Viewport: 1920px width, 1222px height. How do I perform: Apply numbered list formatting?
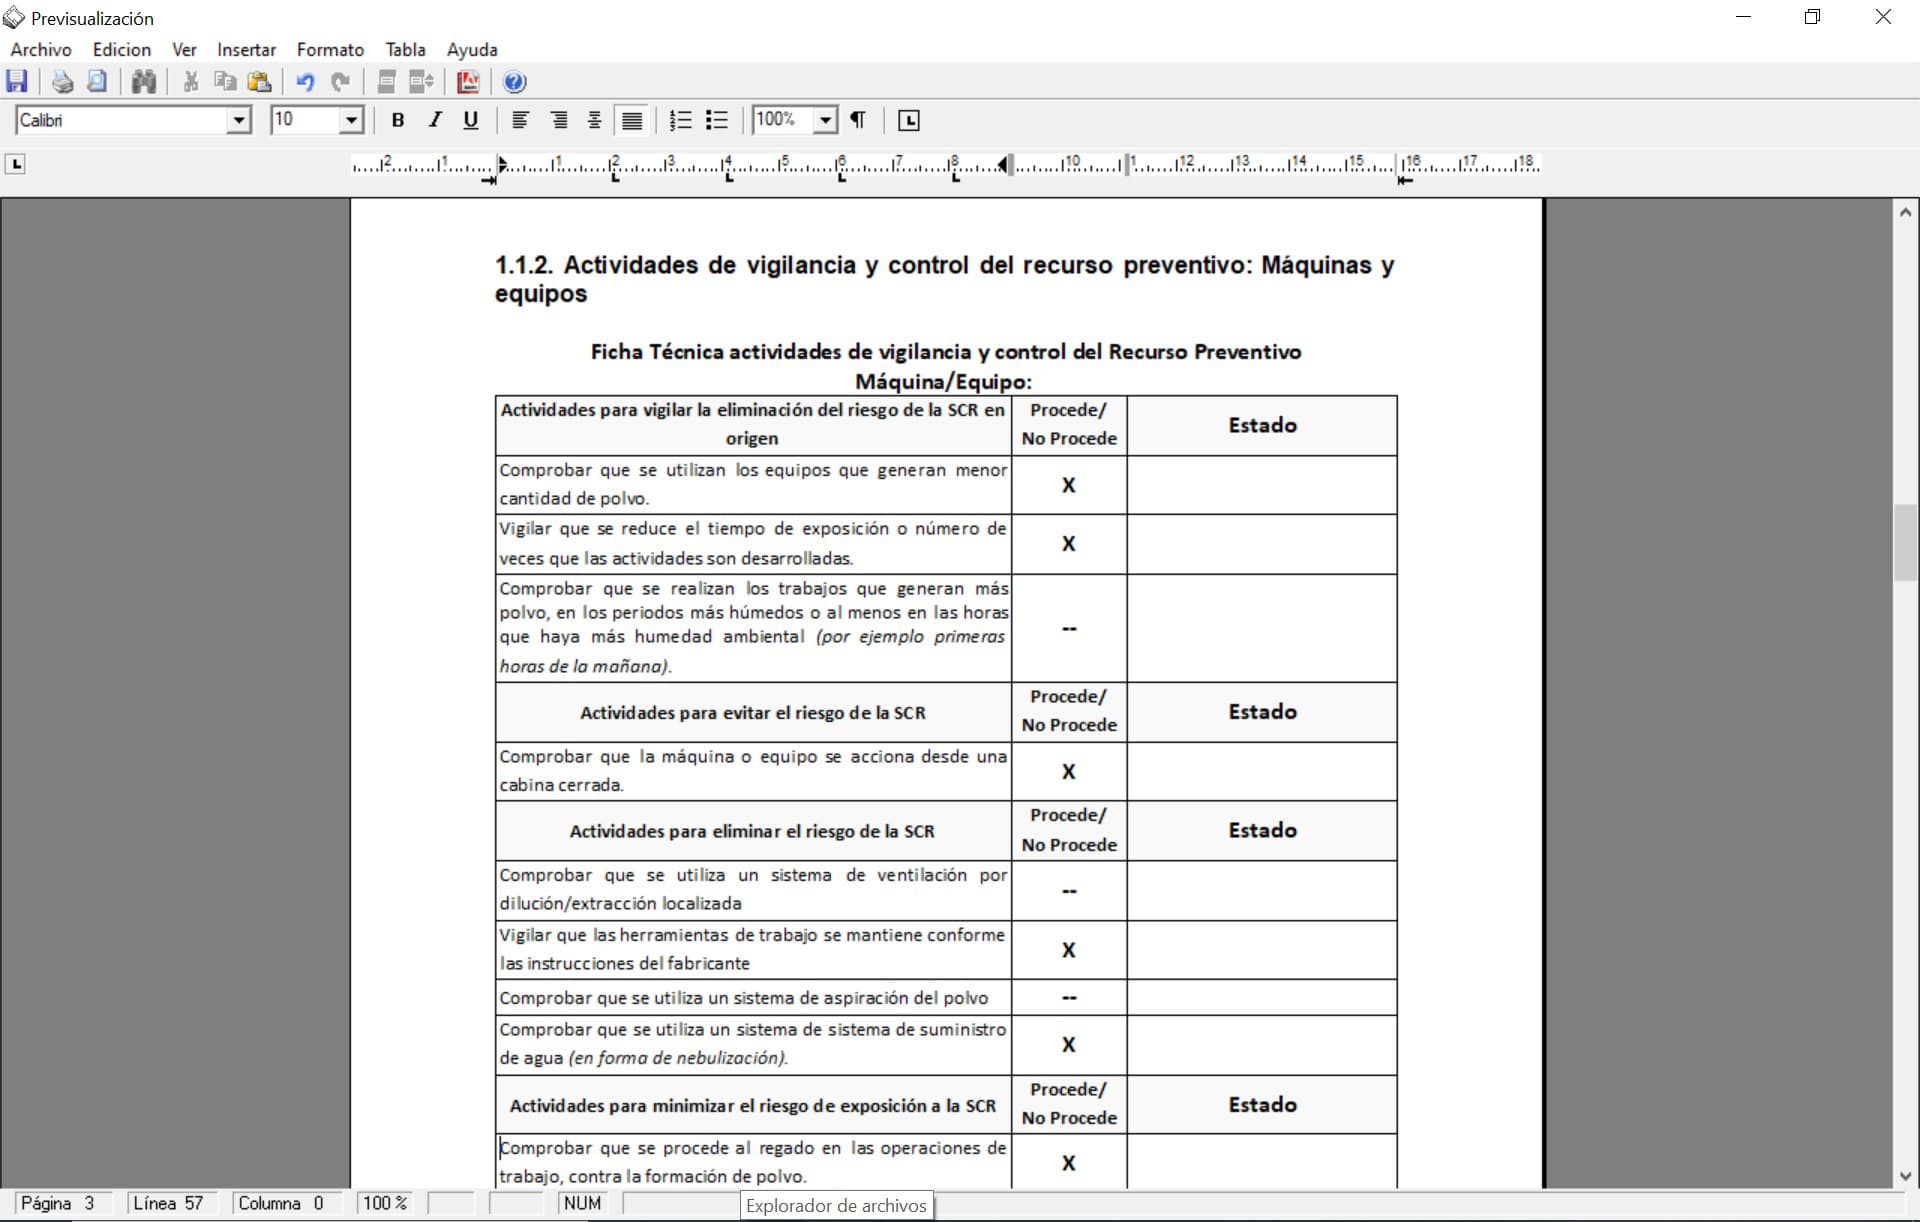(x=680, y=120)
